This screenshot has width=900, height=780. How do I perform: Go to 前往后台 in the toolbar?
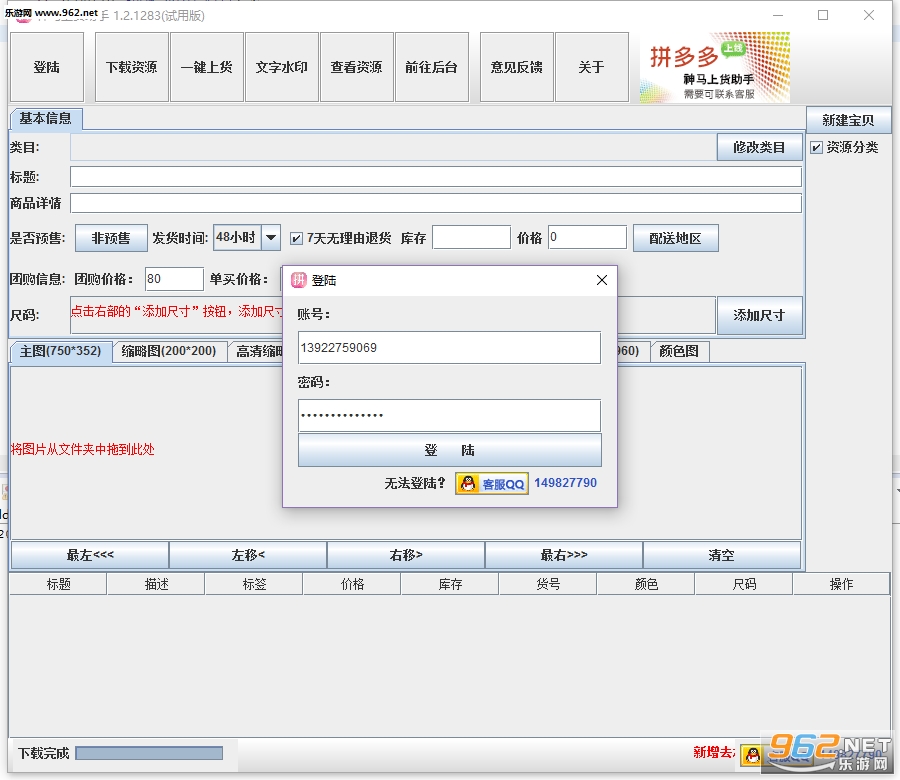coord(432,67)
